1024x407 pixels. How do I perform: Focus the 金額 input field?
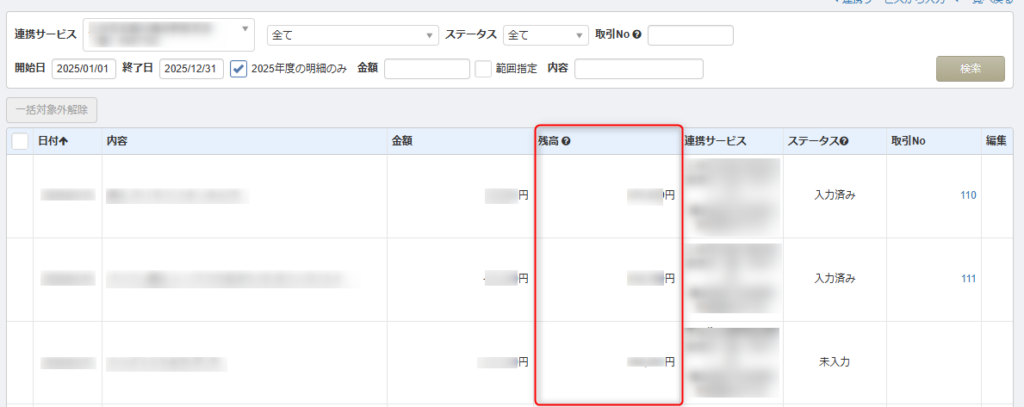(x=426, y=68)
